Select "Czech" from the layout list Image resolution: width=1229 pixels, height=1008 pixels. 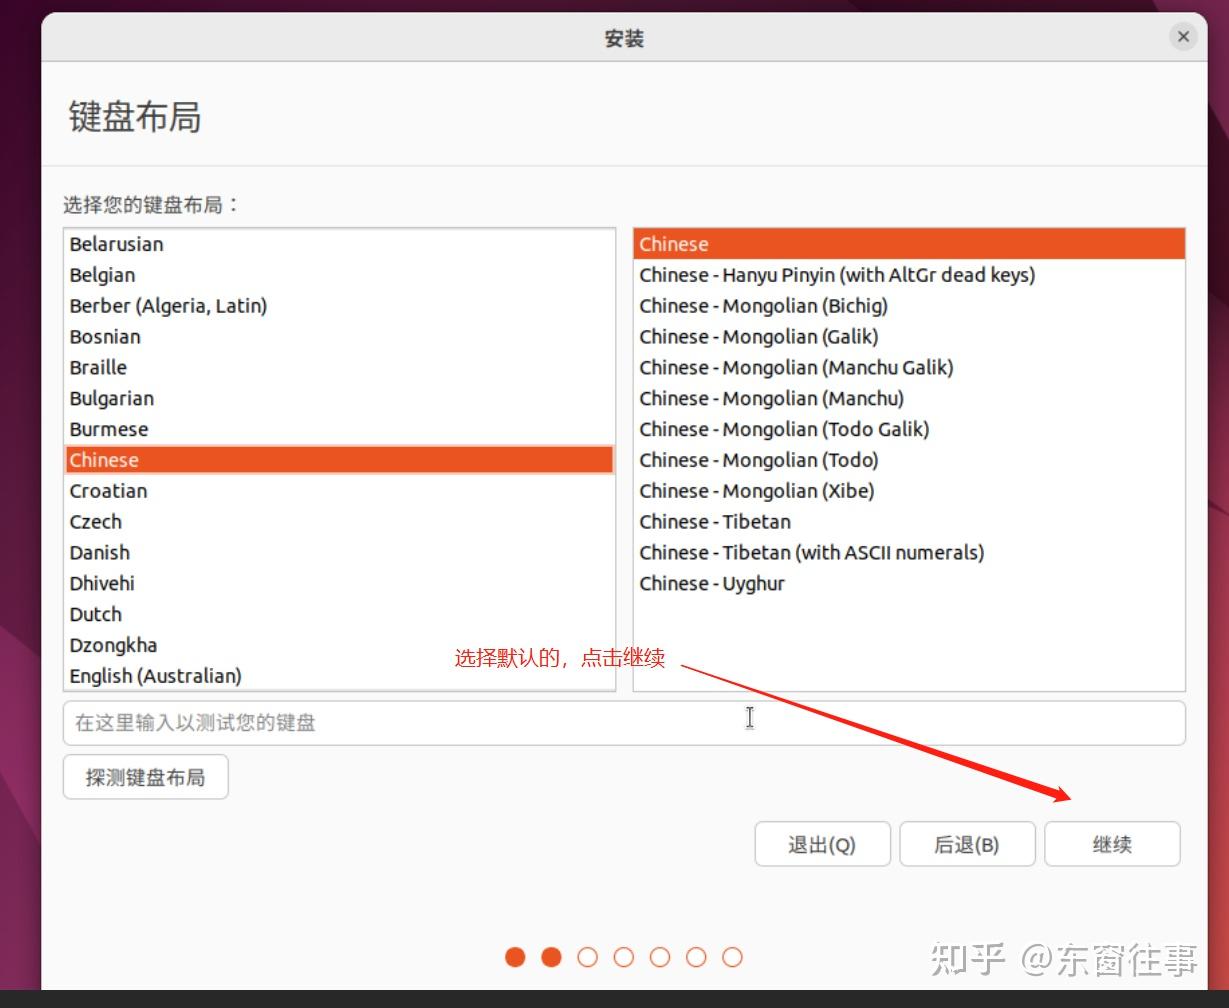click(x=95, y=521)
